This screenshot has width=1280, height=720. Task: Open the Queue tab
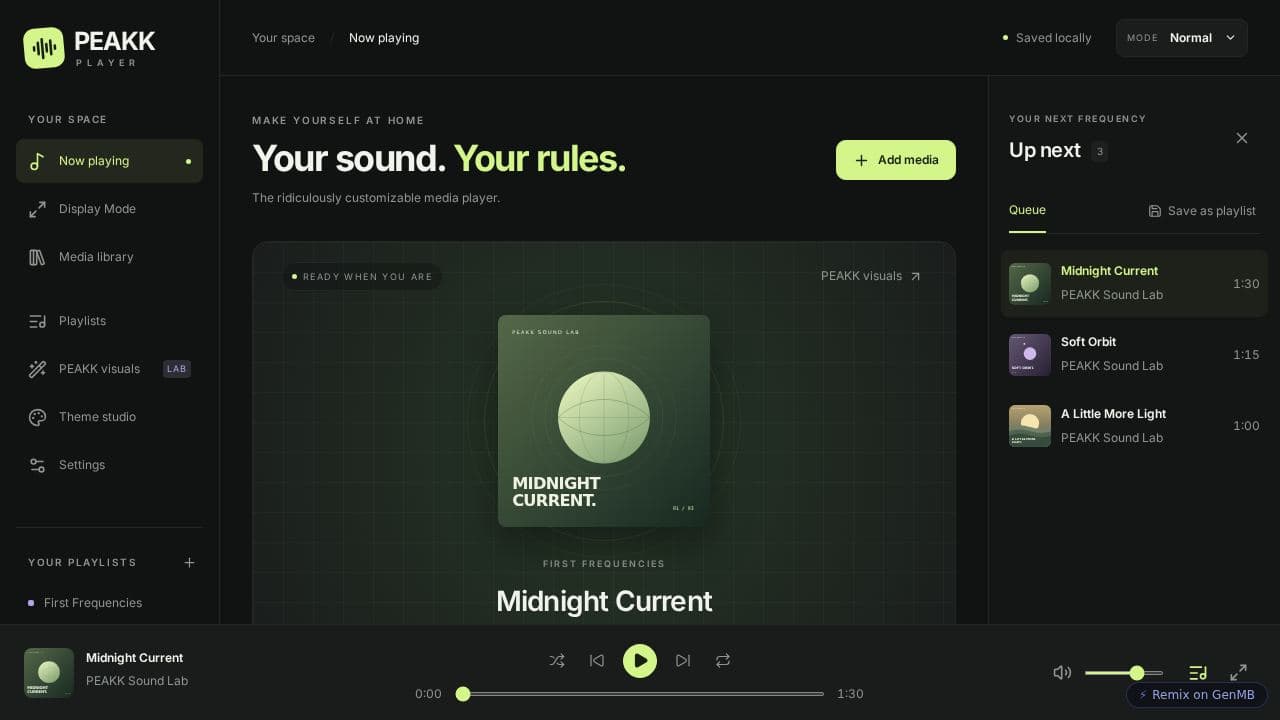click(1027, 210)
